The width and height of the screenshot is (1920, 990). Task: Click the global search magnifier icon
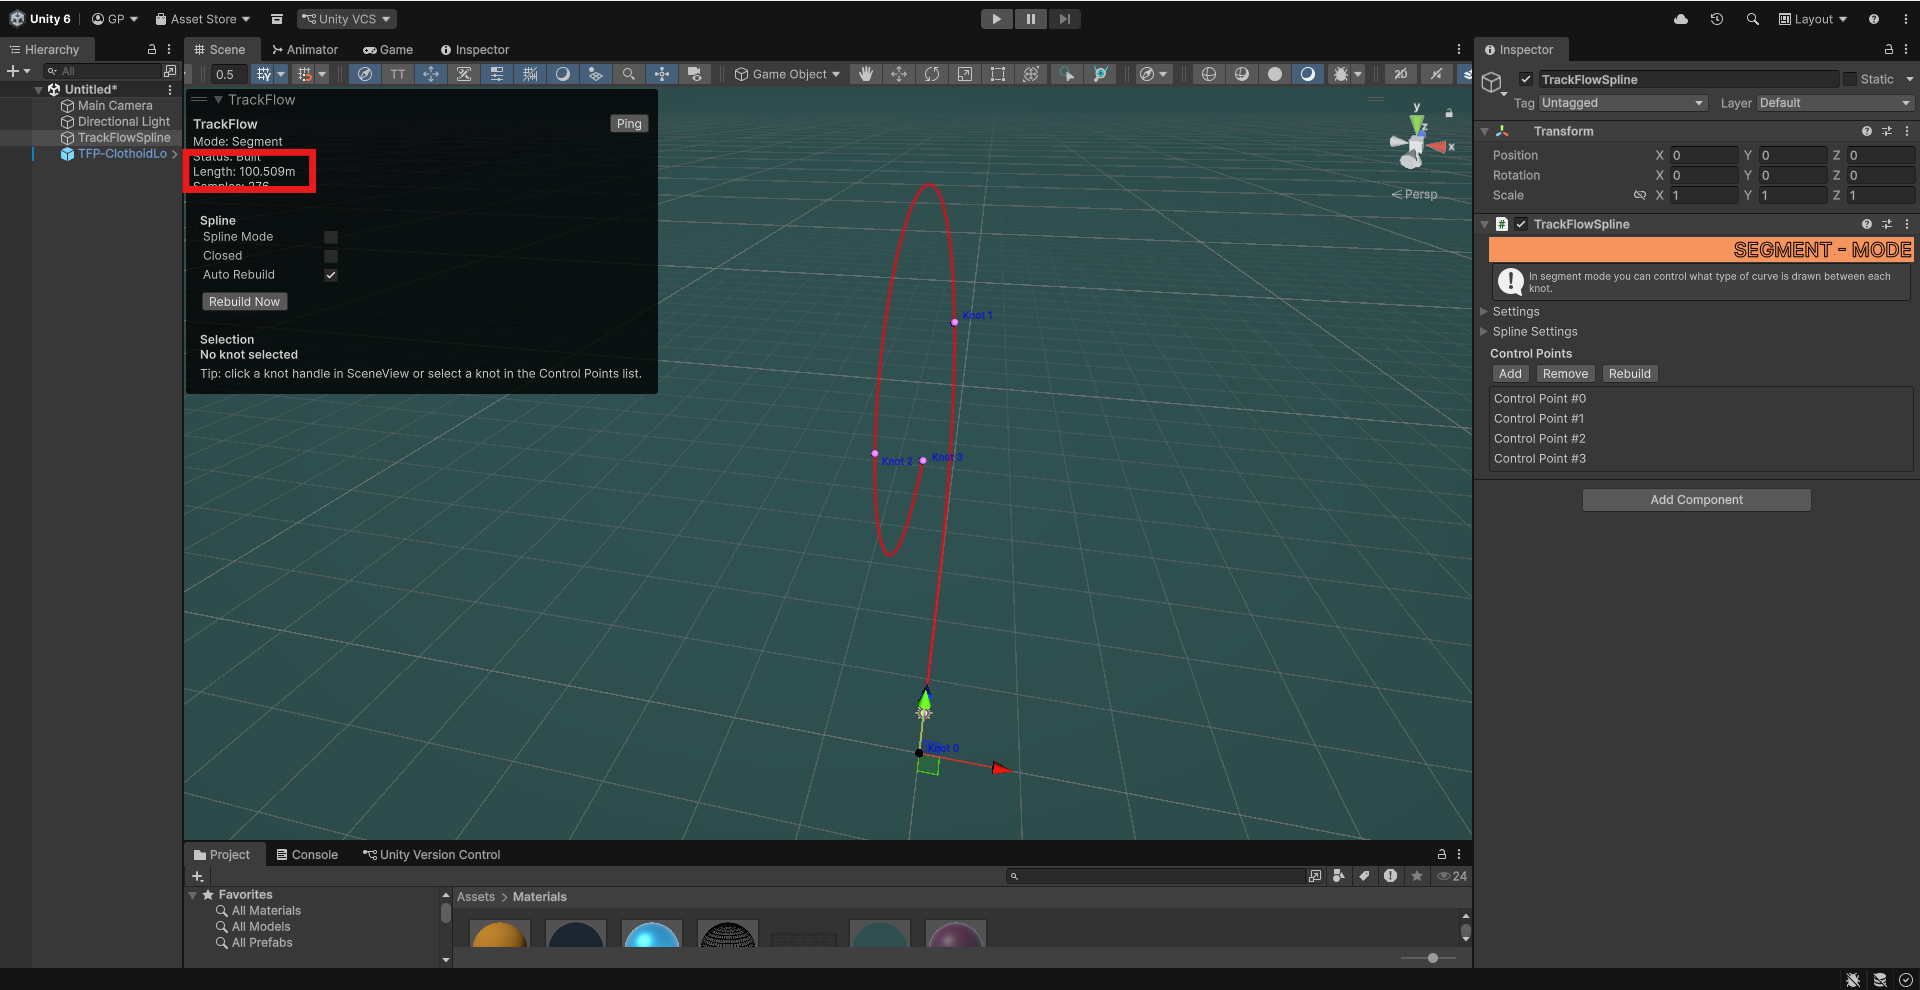tap(1753, 19)
